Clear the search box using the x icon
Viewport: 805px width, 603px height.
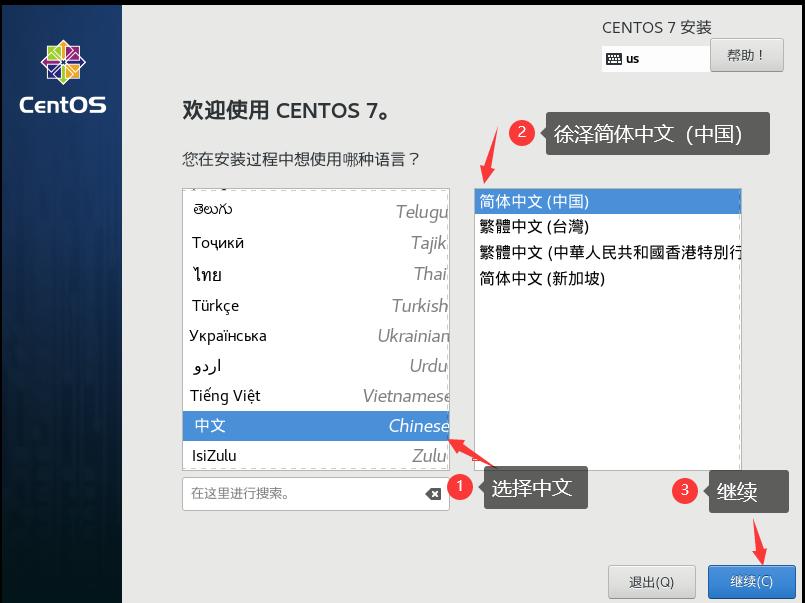tap(432, 493)
